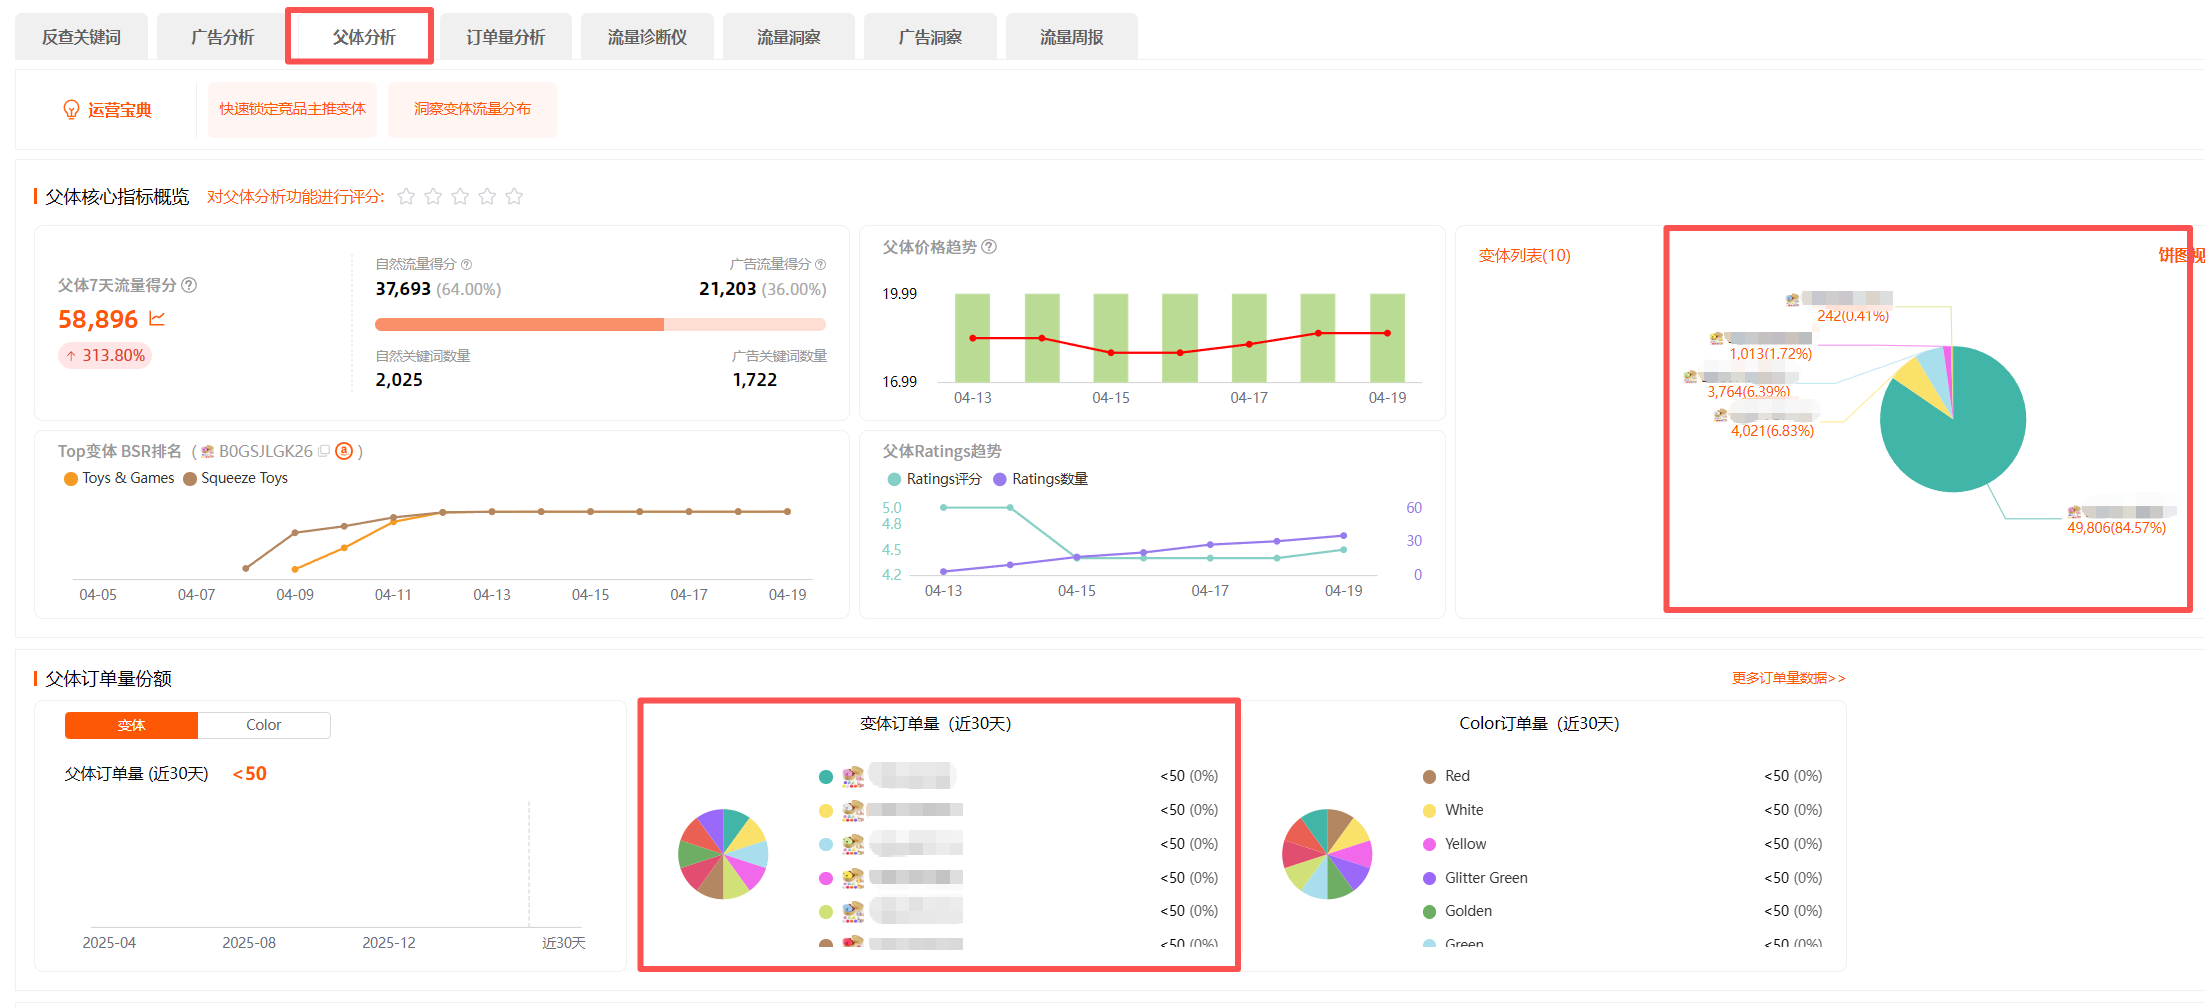Open the 更多订单量数据>> link

[x=1788, y=678]
